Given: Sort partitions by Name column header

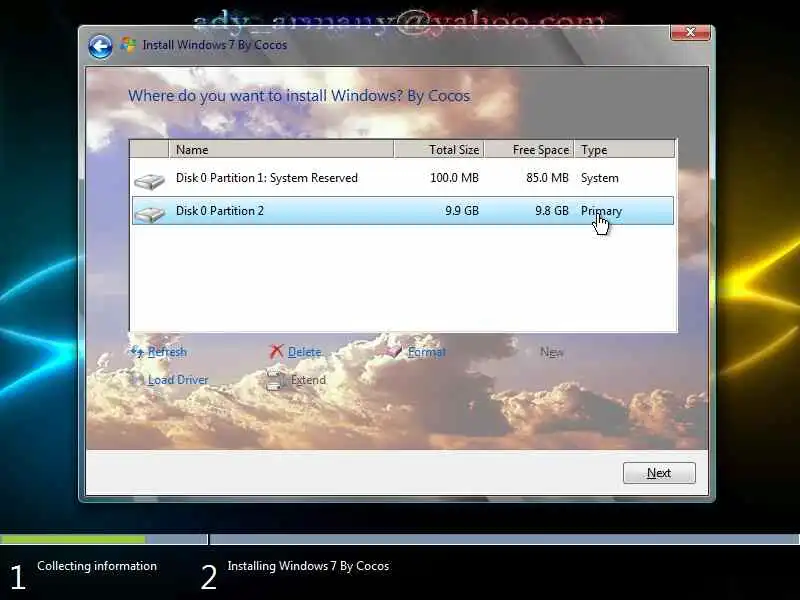Looking at the screenshot, I should [281, 149].
